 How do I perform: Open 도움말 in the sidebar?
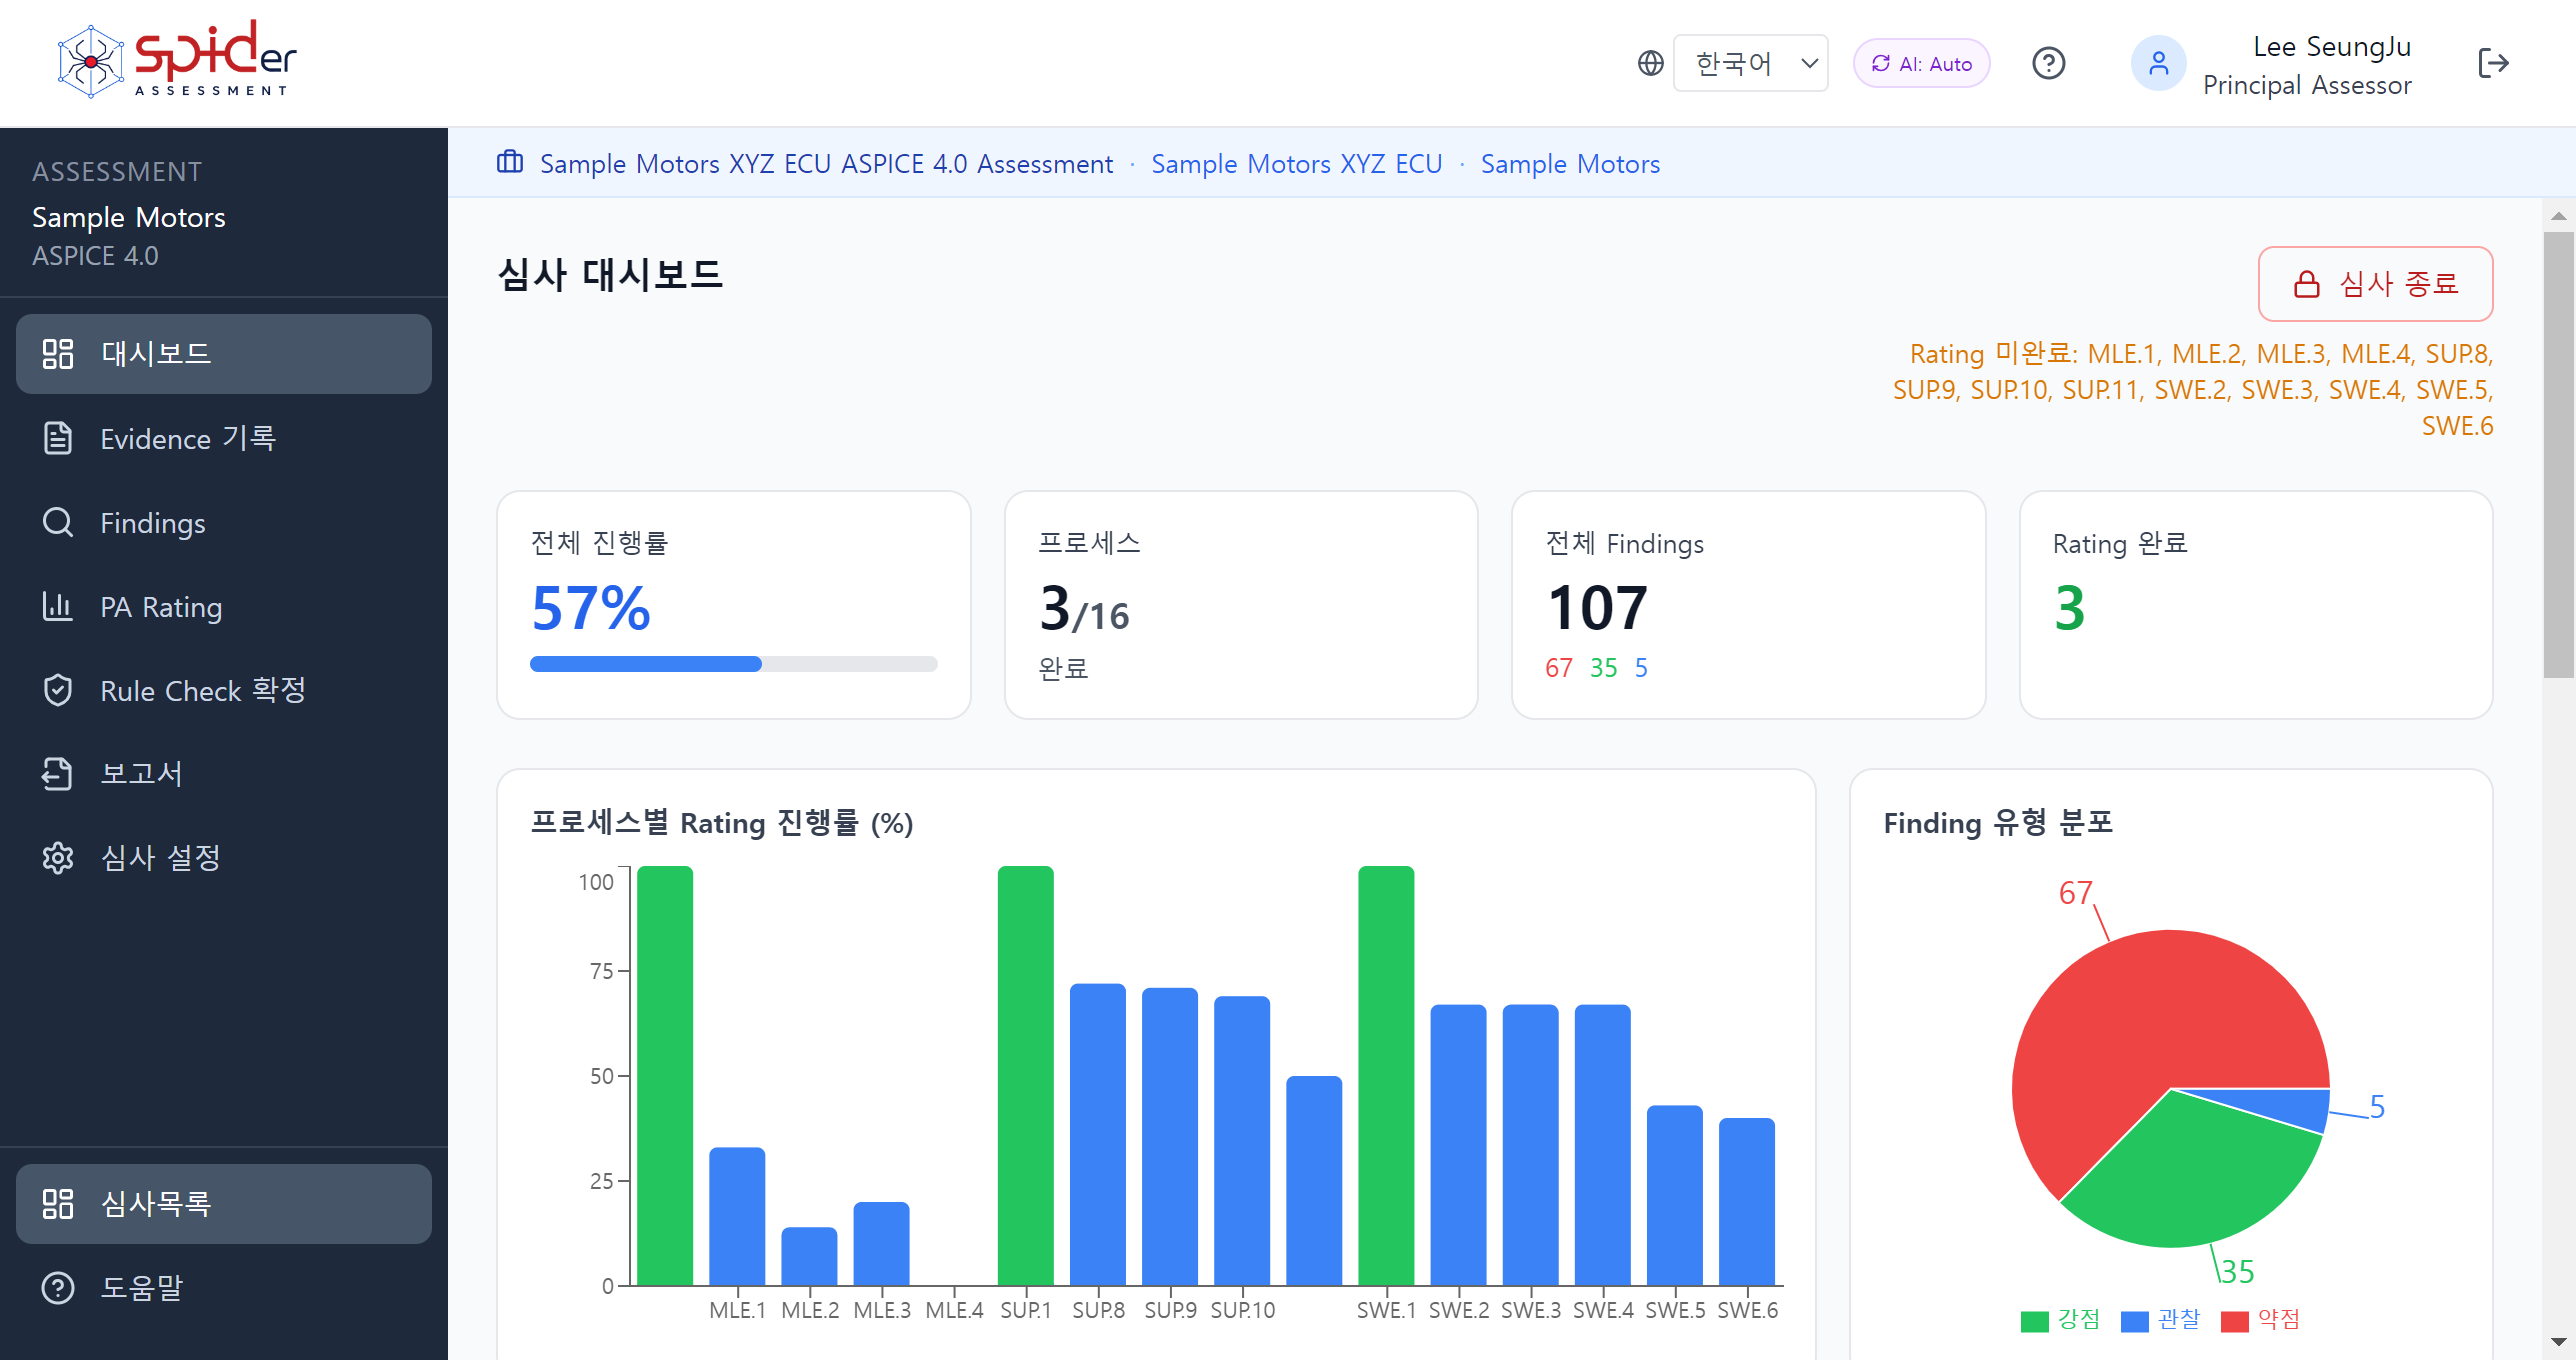coord(224,1287)
